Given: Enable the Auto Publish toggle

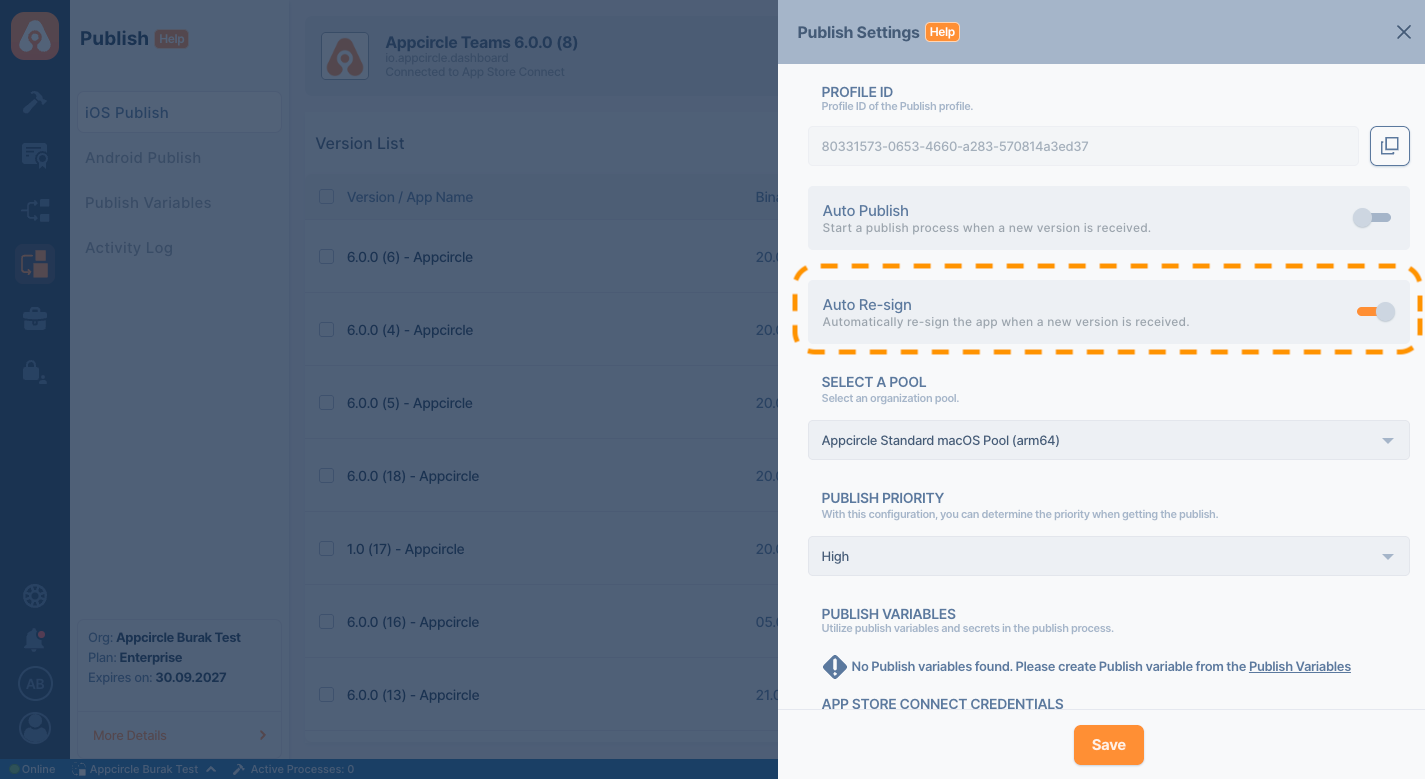Looking at the screenshot, I should pos(1371,218).
